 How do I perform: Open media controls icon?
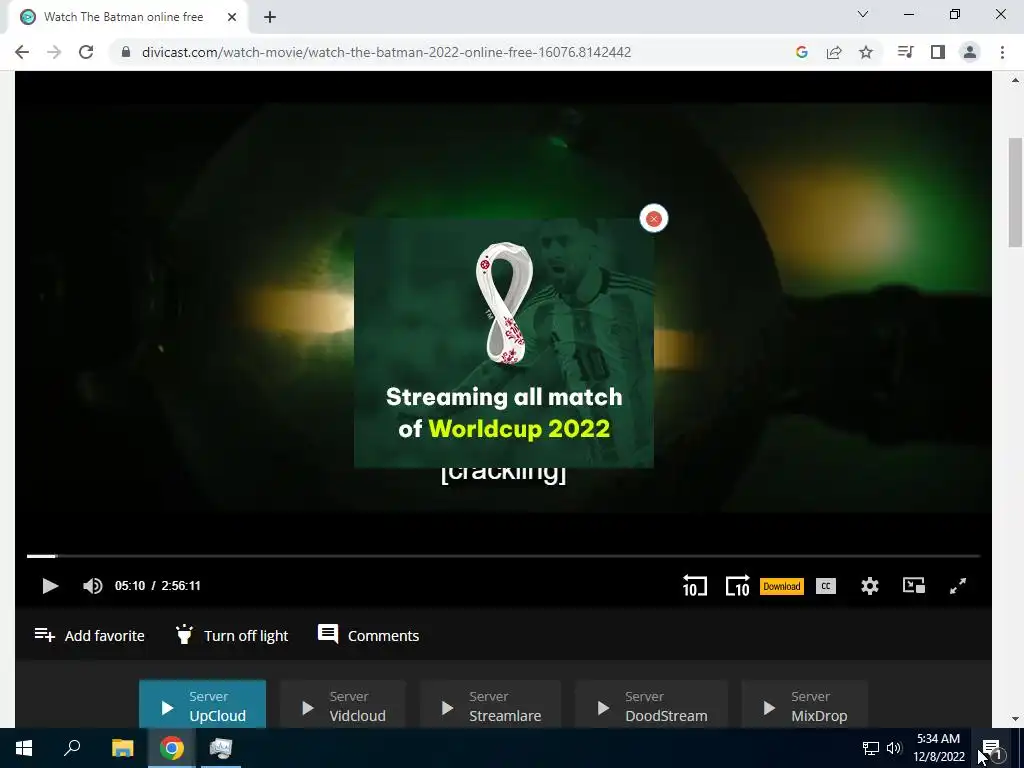pos(906,52)
